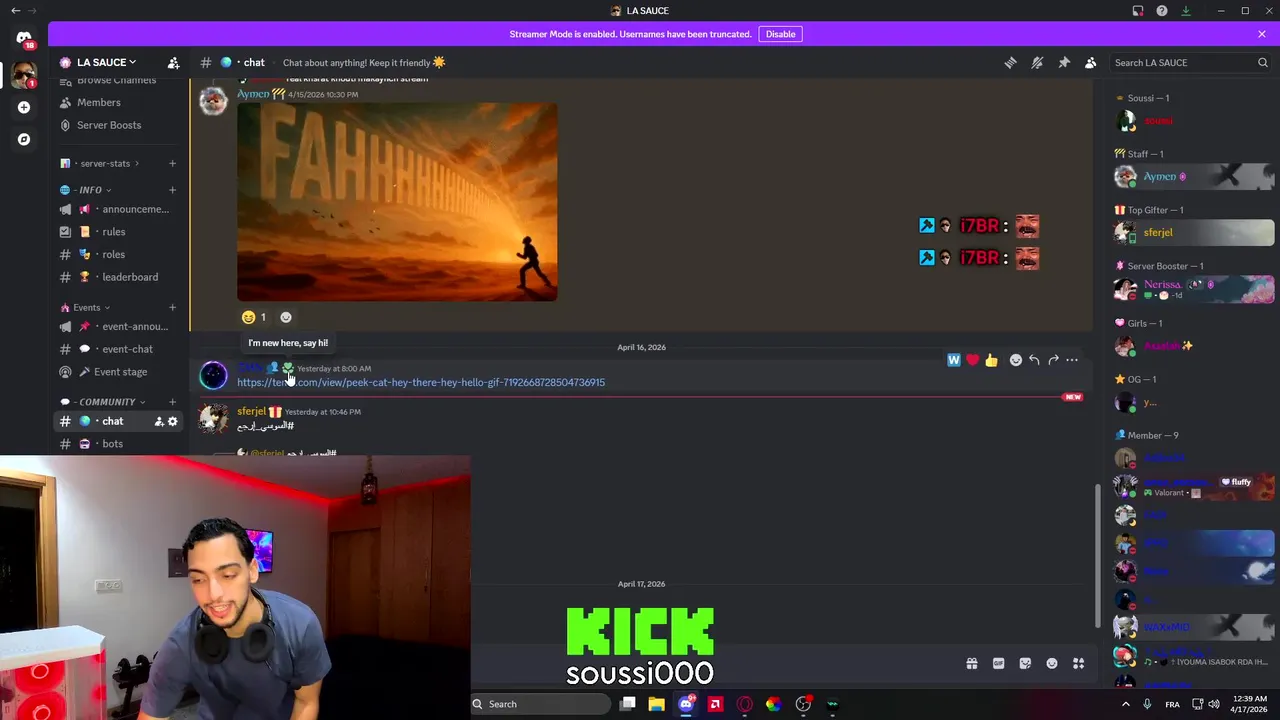
Task: React with W emoji on hovered message
Action: click(954, 360)
